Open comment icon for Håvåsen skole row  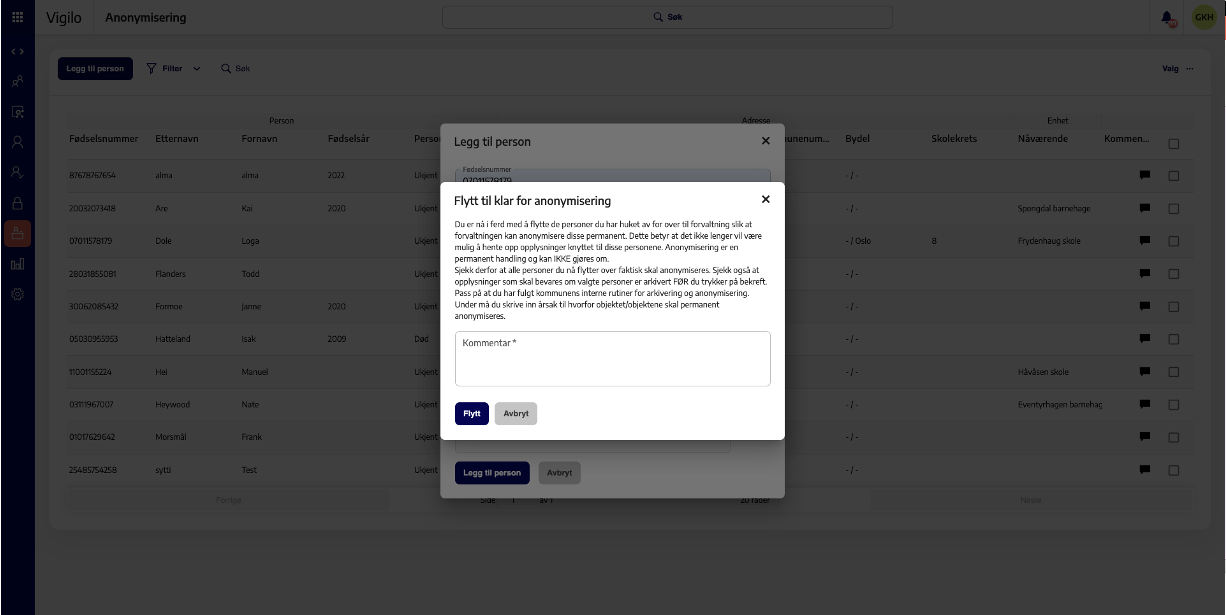click(1145, 371)
